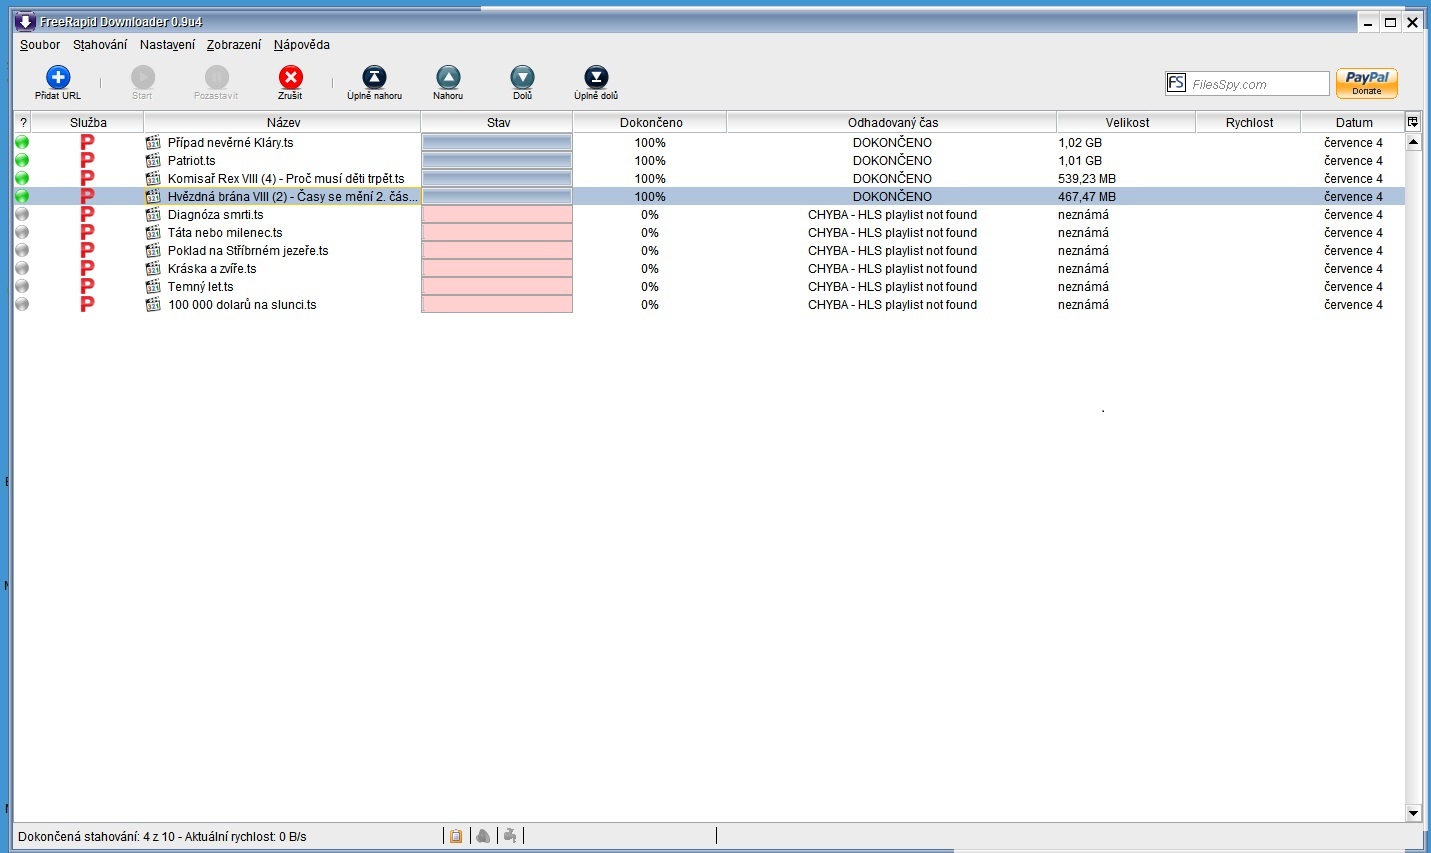Expand the Zobrazení menu
Viewport: 1431px width, 853px height.
pyautogui.click(x=234, y=45)
